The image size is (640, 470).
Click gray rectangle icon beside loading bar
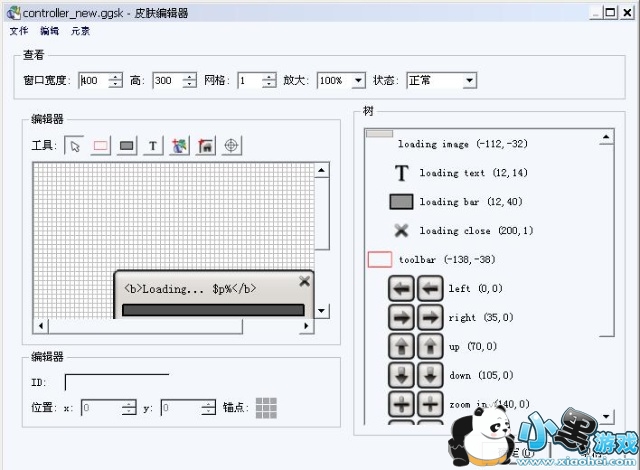(401, 202)
